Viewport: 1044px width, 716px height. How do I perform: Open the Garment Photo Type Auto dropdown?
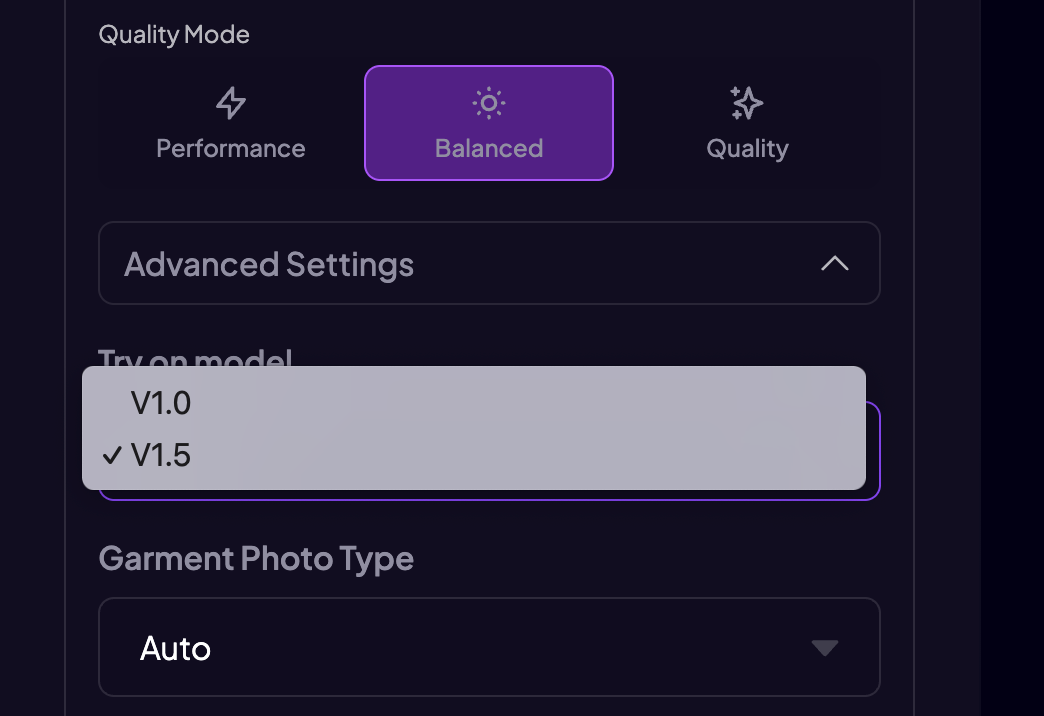click(x=488, y=647)
